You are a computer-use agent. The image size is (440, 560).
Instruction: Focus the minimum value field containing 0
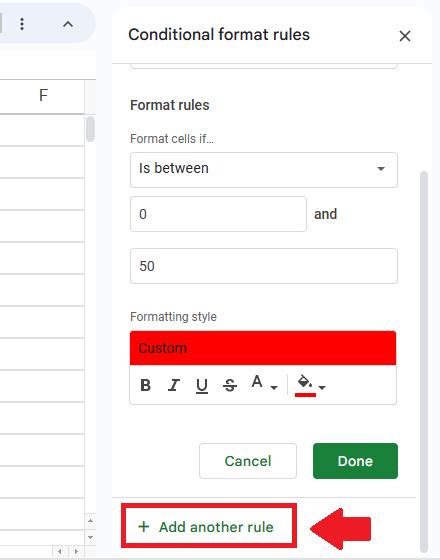click(x=218, y=214)
